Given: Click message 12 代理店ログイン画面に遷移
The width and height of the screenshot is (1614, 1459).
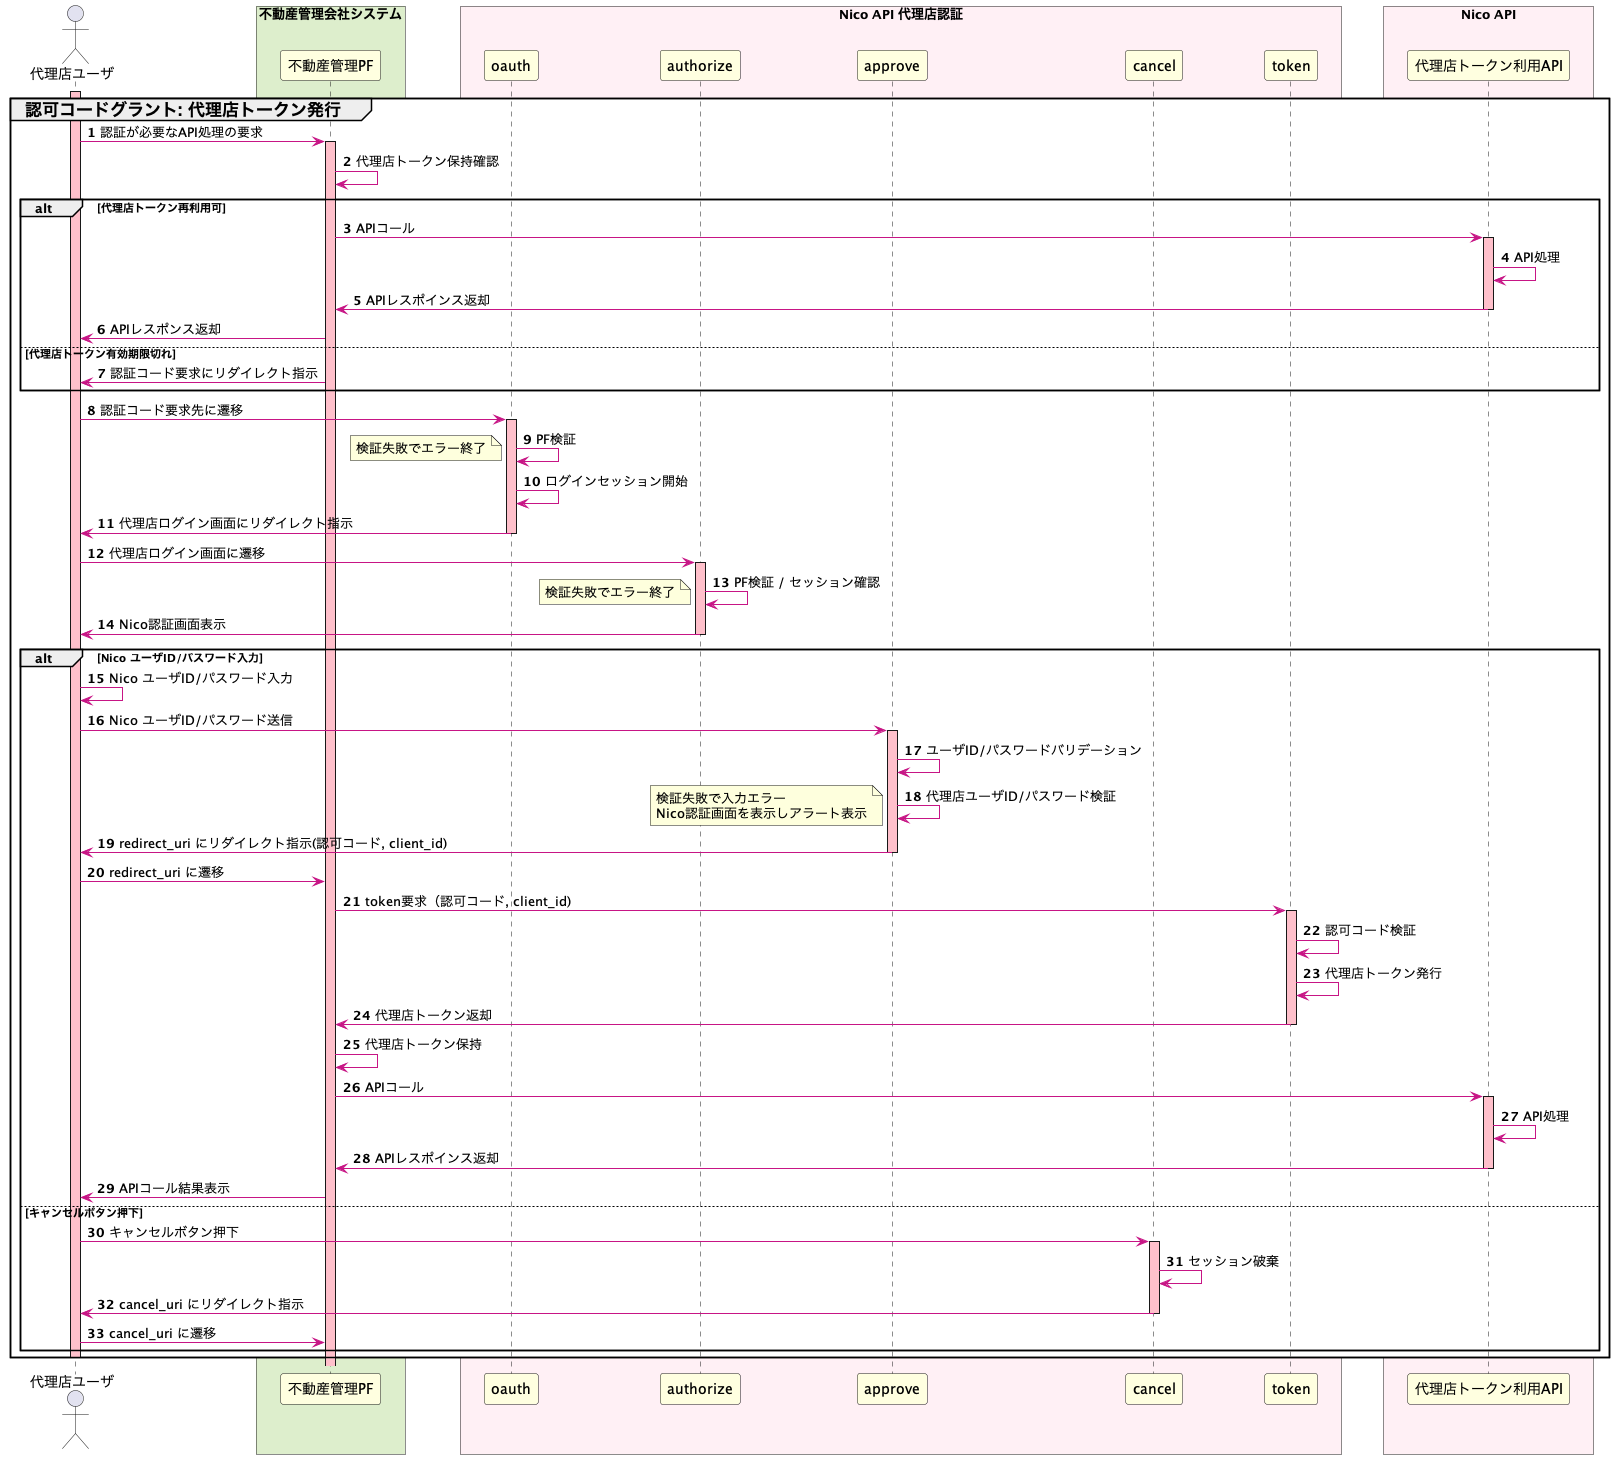Looking at the screenshot, I should pos(176,553).
